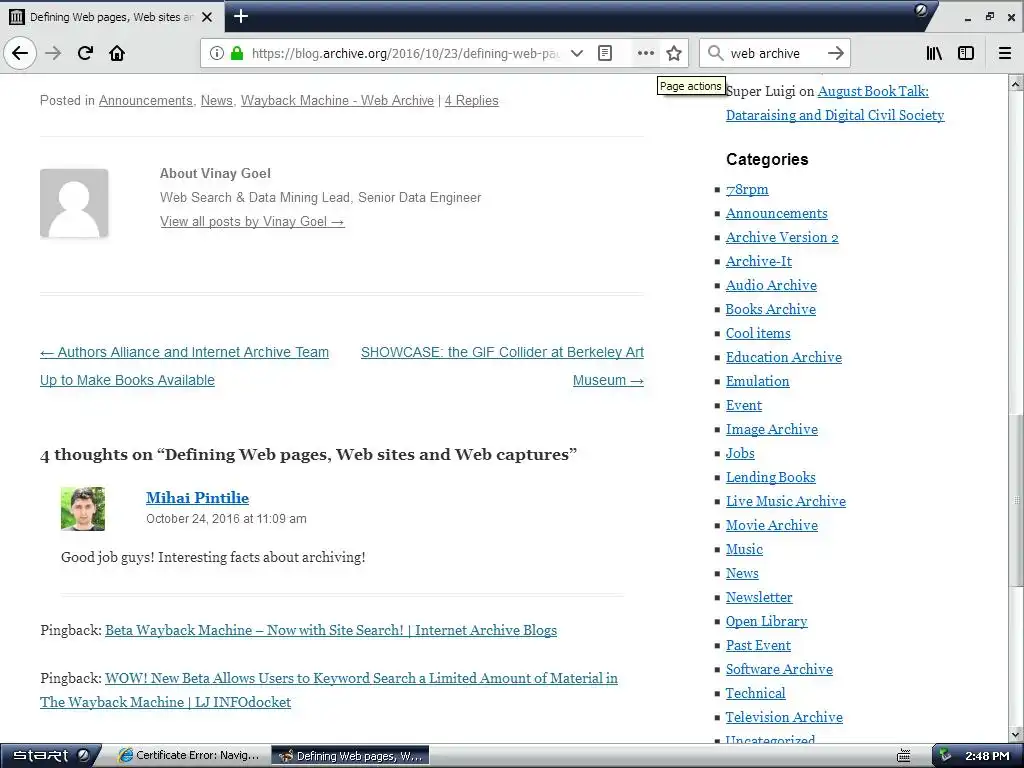
Task: Open WOW! New Beta pingback link
Action: (x=328, y=690)
